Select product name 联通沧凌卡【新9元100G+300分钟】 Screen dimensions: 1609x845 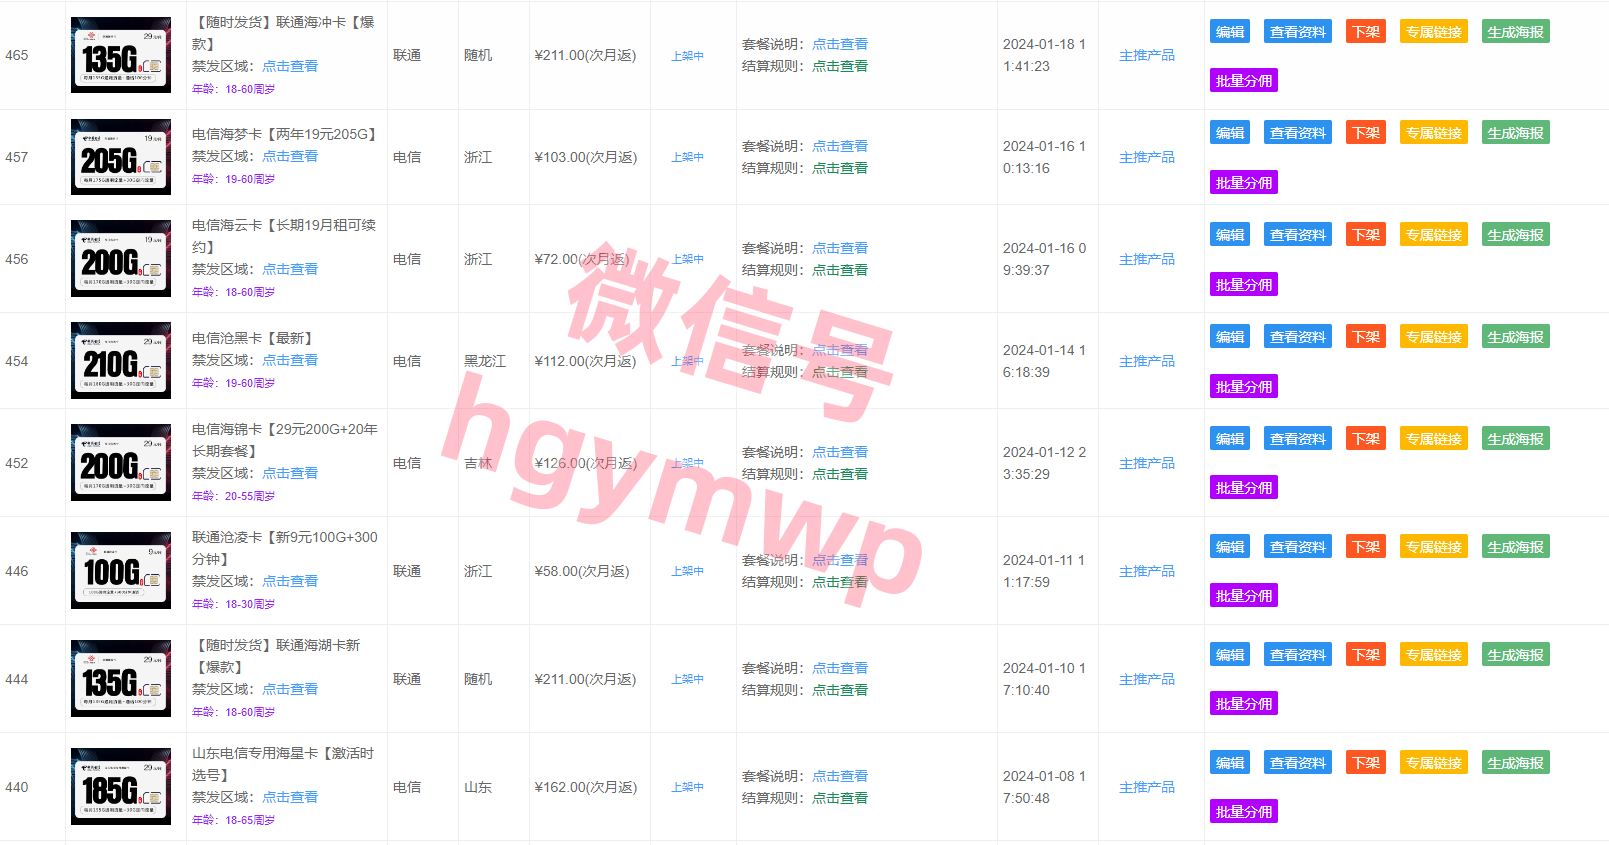(x=285, y=548)
